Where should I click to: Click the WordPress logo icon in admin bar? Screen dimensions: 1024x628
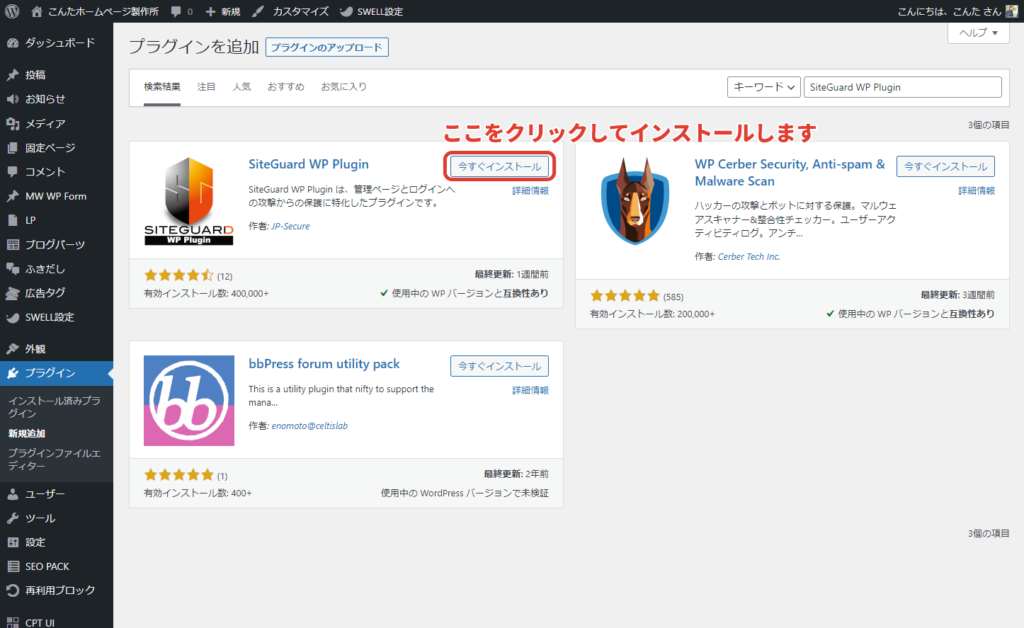coord(12,11)
